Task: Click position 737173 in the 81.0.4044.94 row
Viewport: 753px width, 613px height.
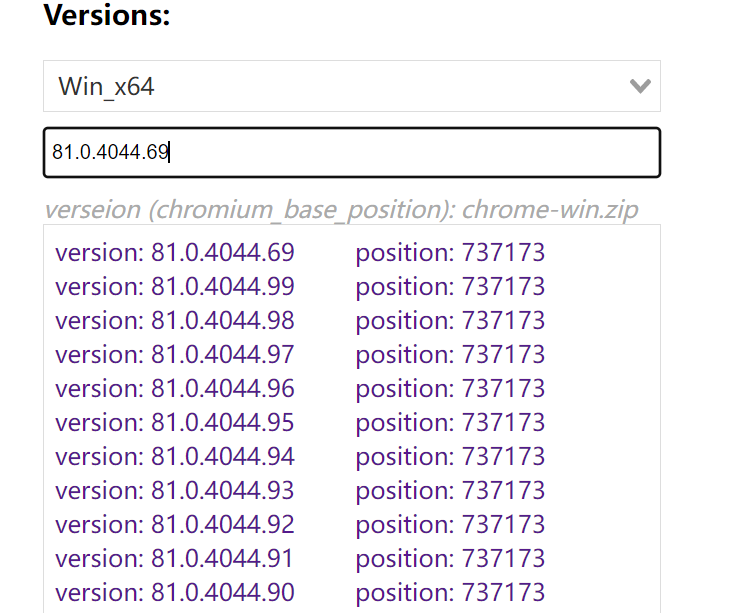Action: tap(450, 456)
